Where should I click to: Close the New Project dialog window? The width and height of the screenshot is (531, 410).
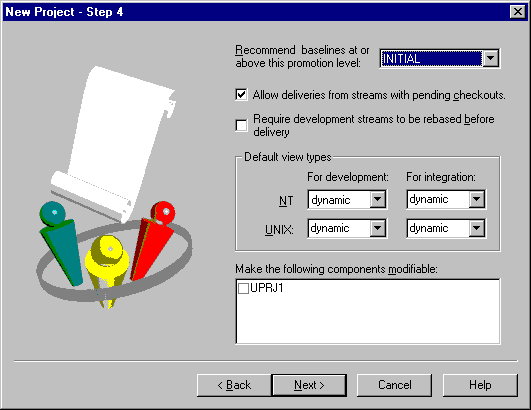518,12
